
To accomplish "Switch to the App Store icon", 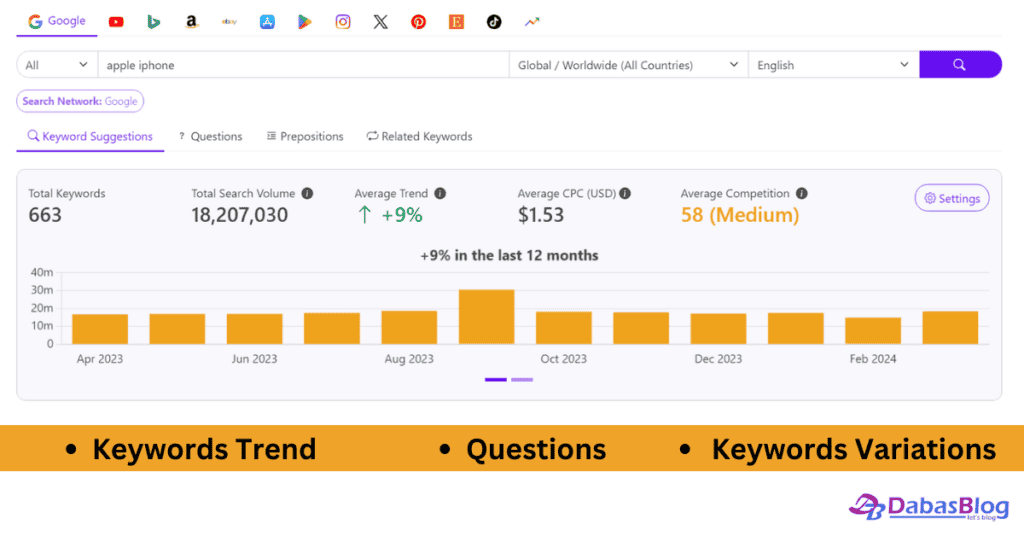I will (x=267, y=22).
